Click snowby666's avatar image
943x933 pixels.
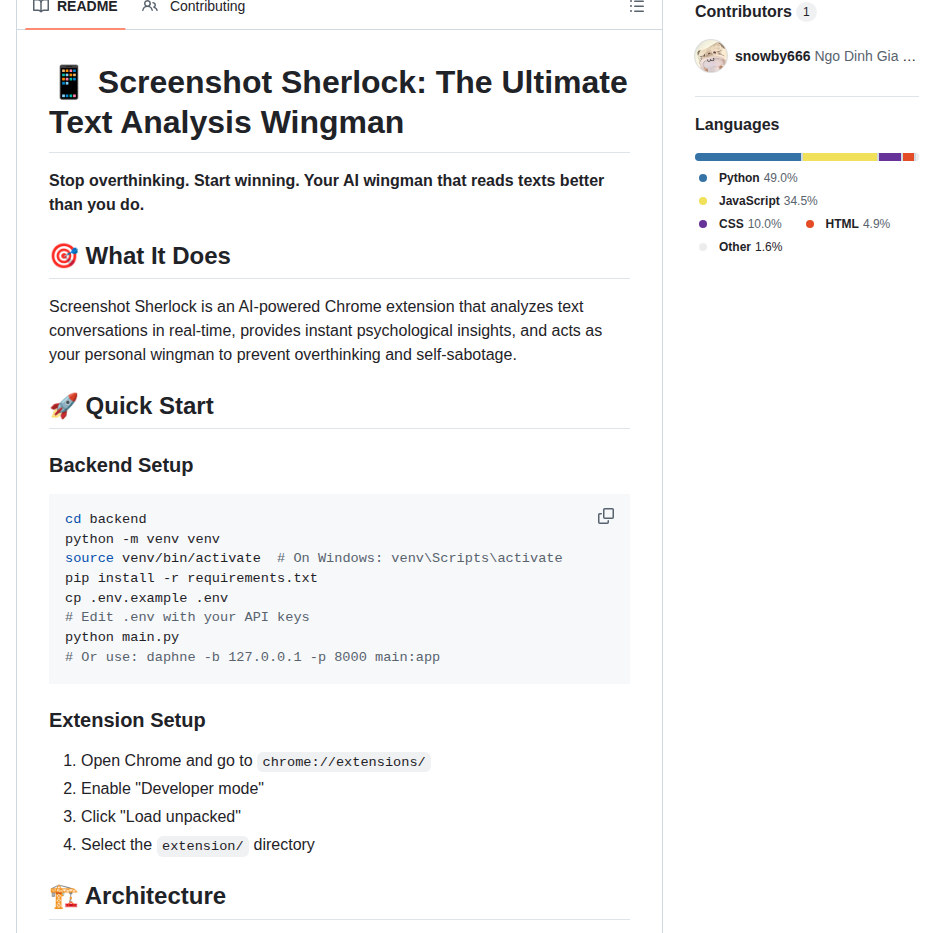[x=711, y=56]
